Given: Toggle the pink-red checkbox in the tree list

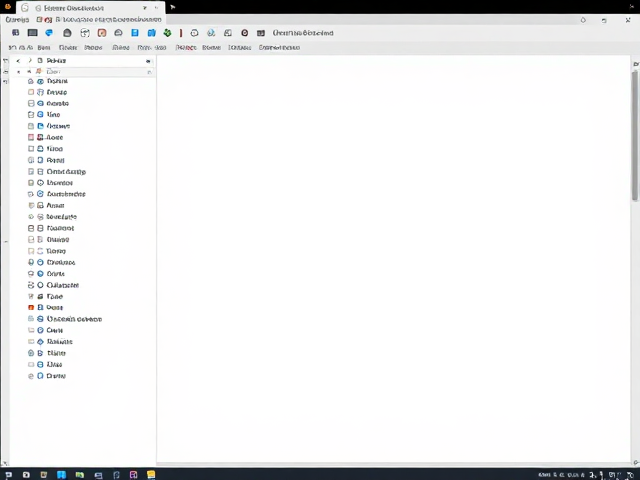Looking at the screenshot, I should coord(31,137).
